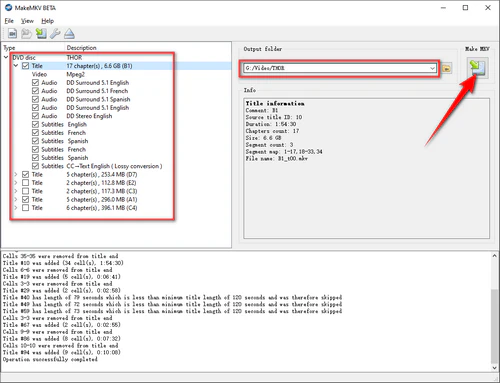This screenshot has width=500, height=383.
Task: Close the MakeMKV window
Action: (488, 8)
